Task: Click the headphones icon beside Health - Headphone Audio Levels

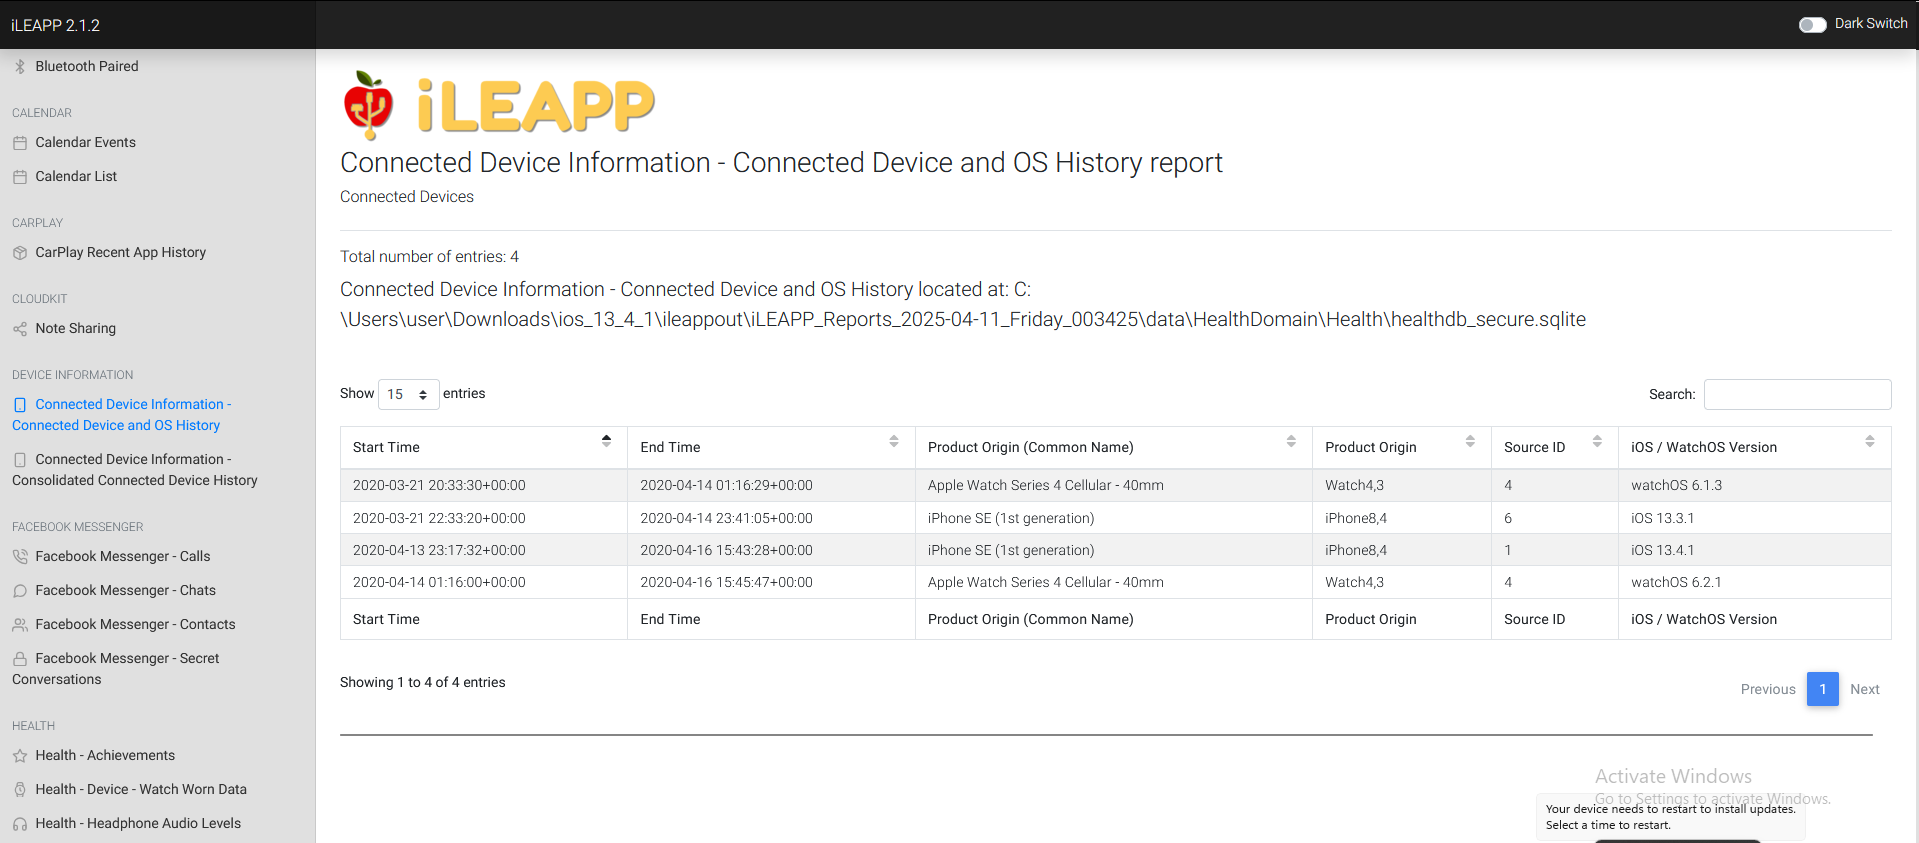Action: tap(20, 824)
